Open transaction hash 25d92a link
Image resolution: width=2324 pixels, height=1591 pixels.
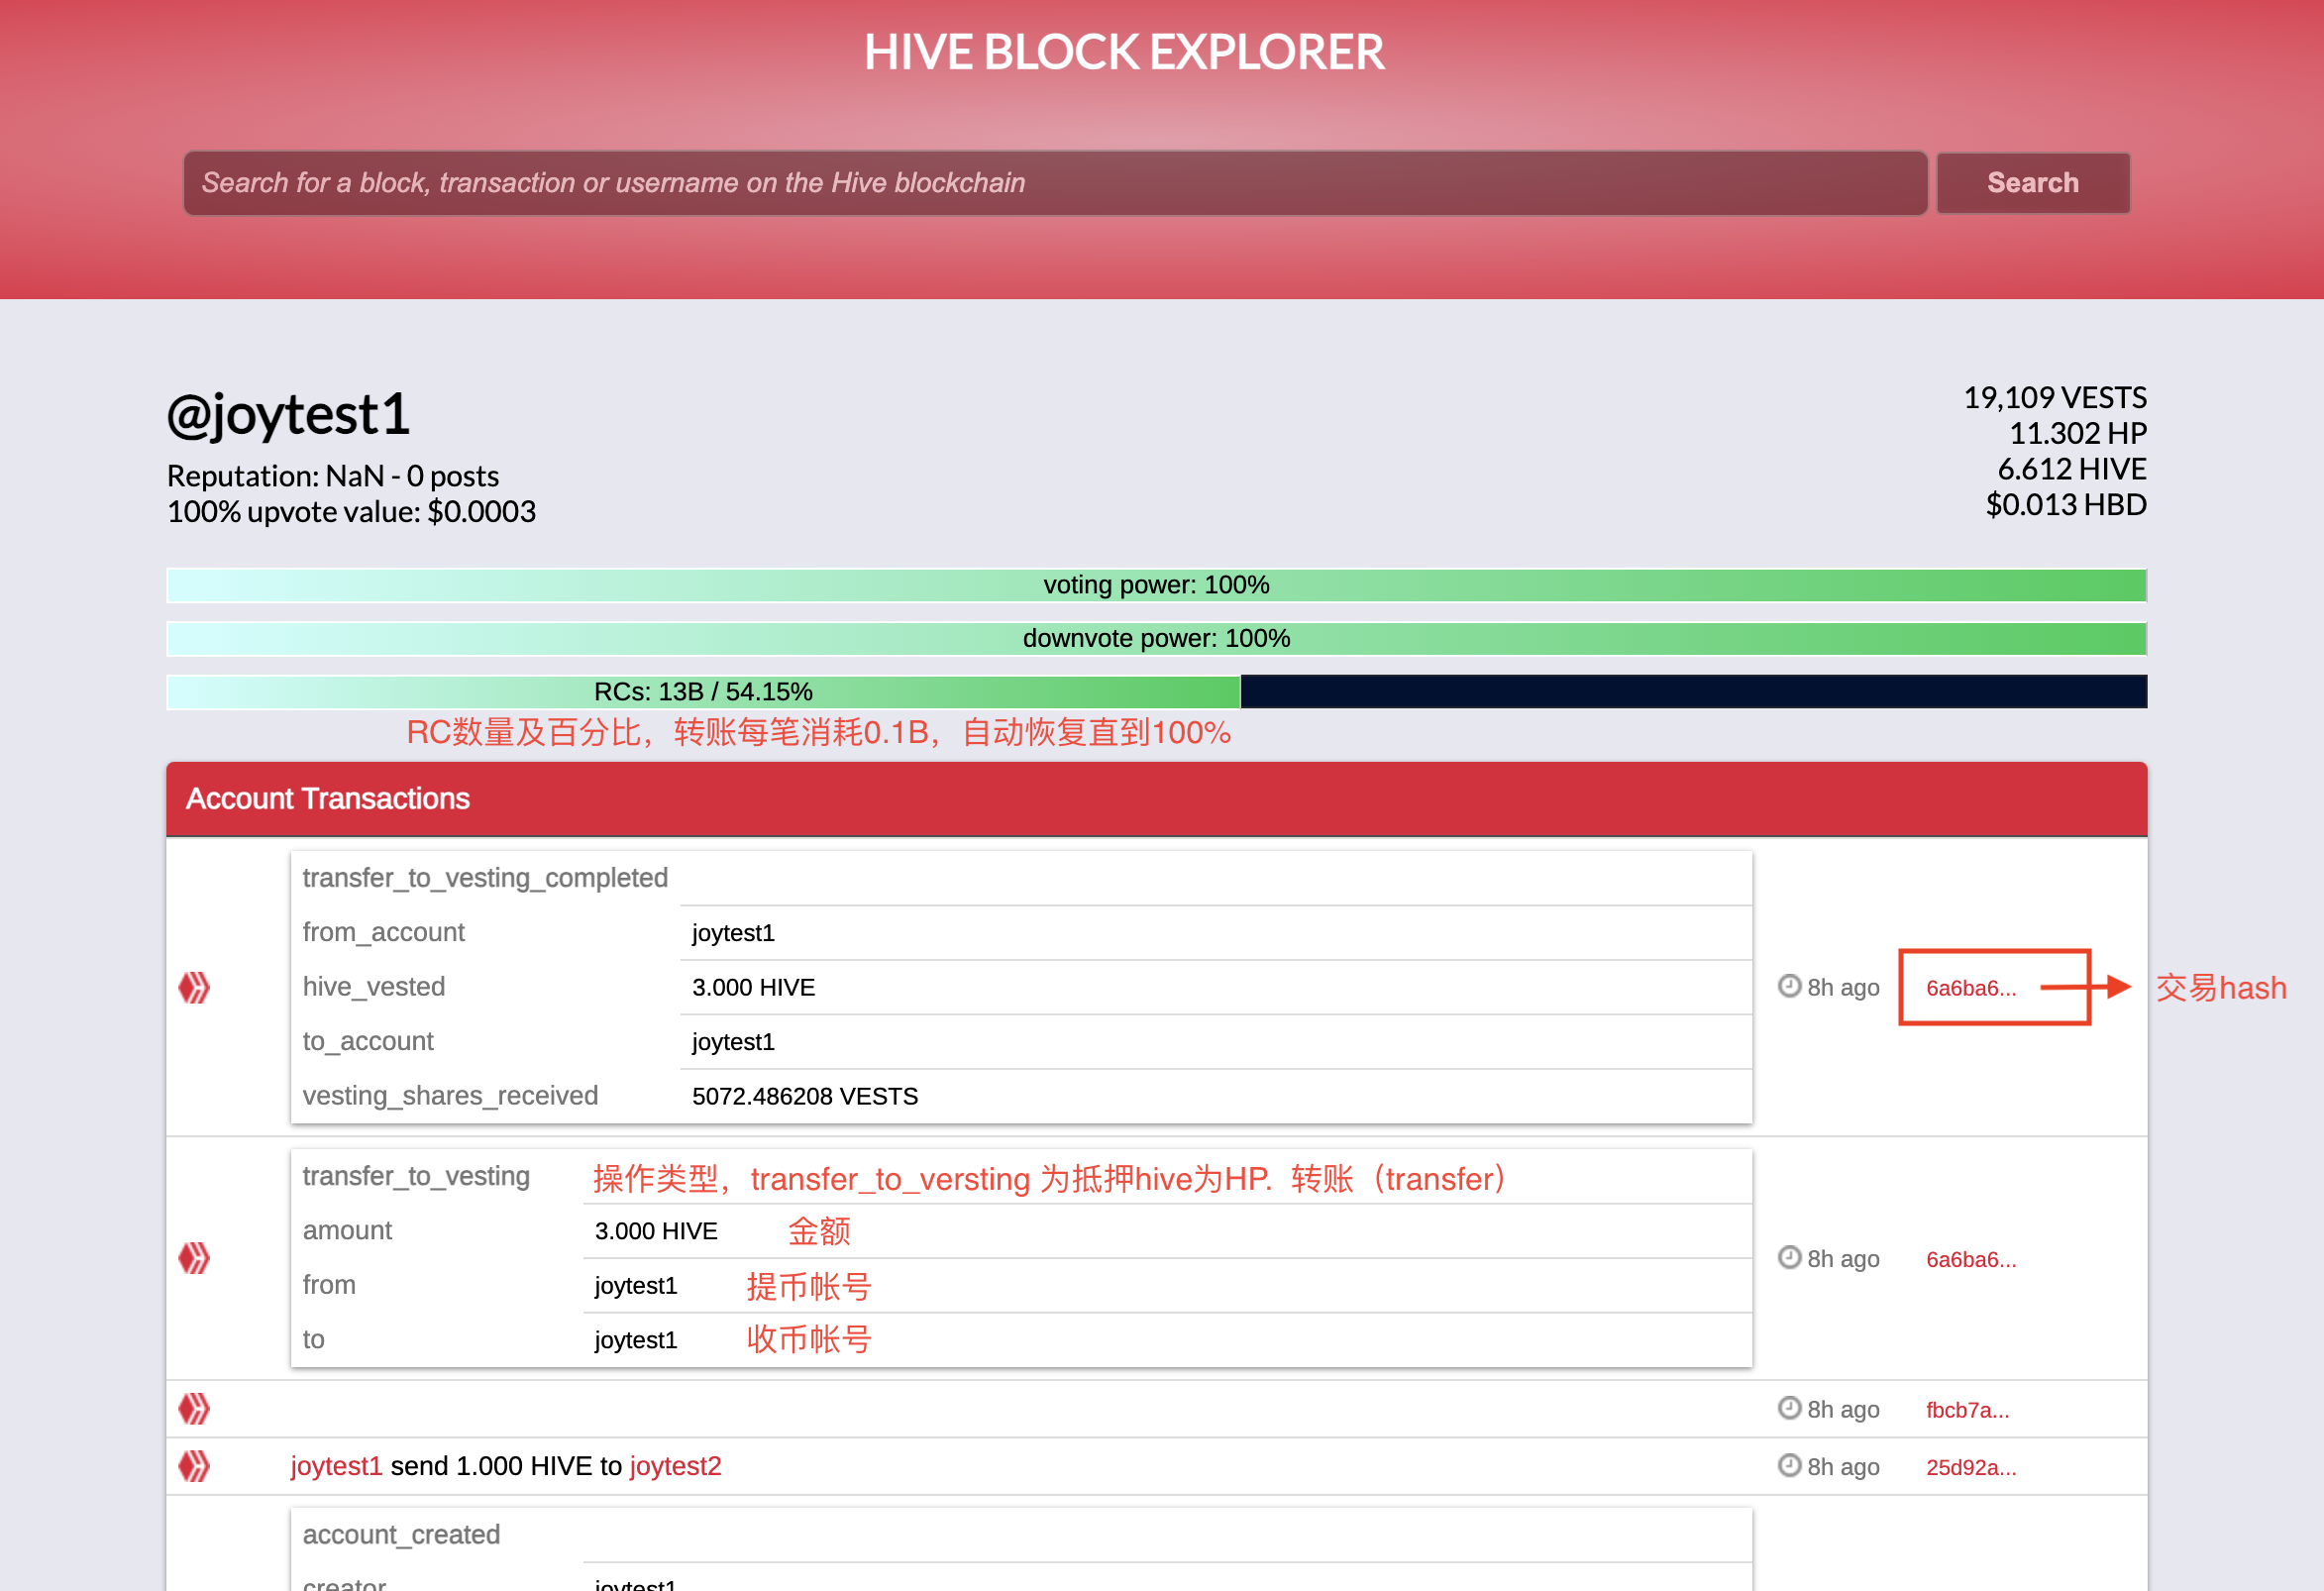[x=1970, y=1467]
